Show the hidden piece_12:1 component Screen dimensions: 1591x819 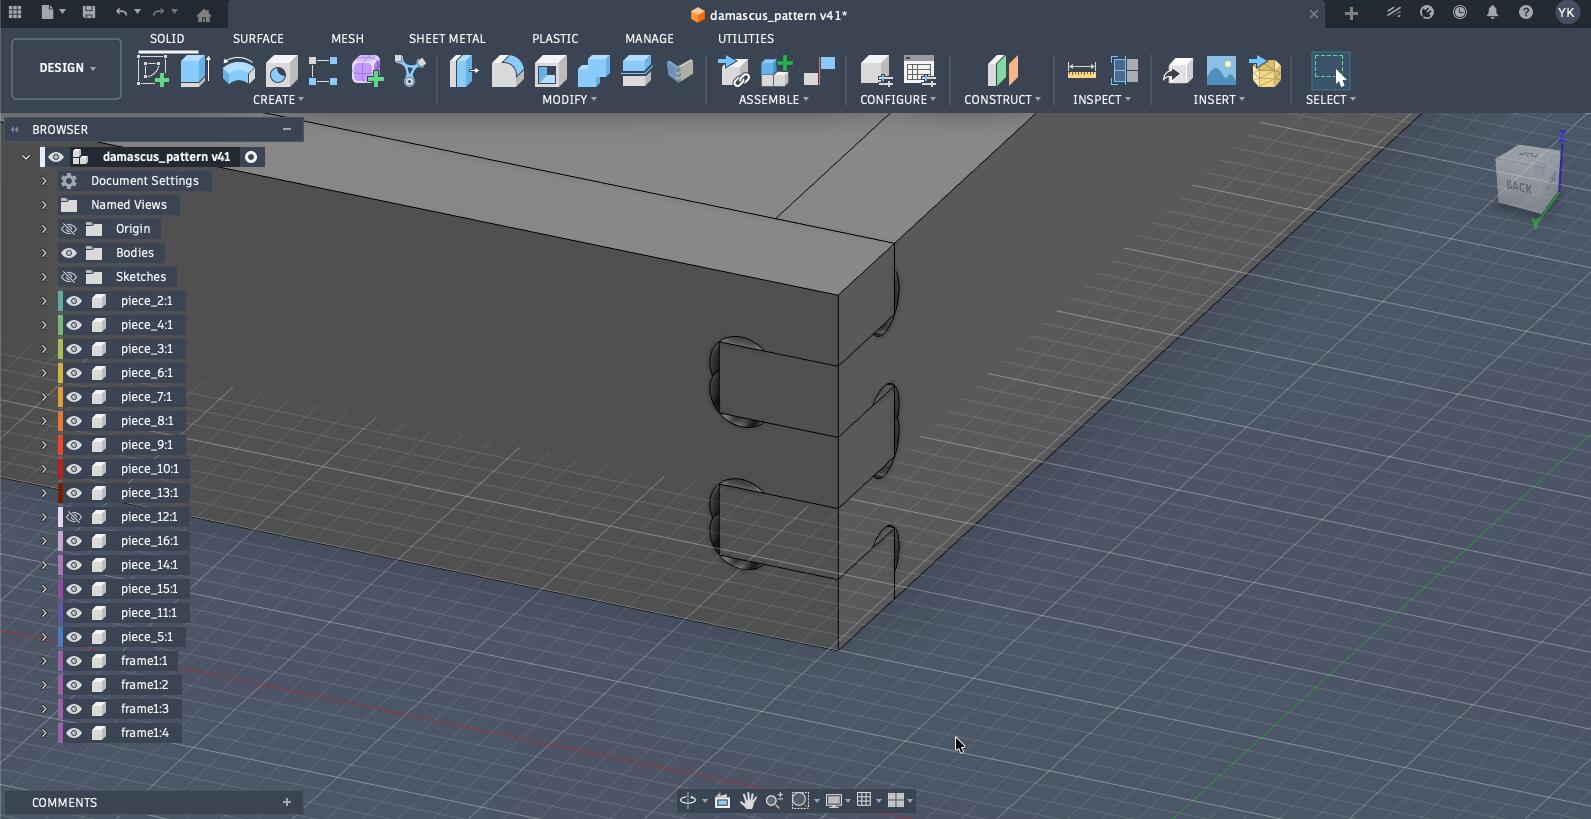coord(74,517)
